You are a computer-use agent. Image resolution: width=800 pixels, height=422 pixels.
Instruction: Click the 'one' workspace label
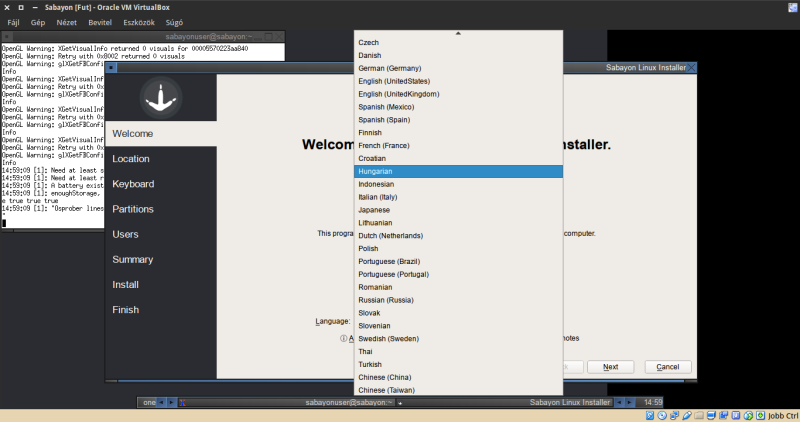click(149, 403)
